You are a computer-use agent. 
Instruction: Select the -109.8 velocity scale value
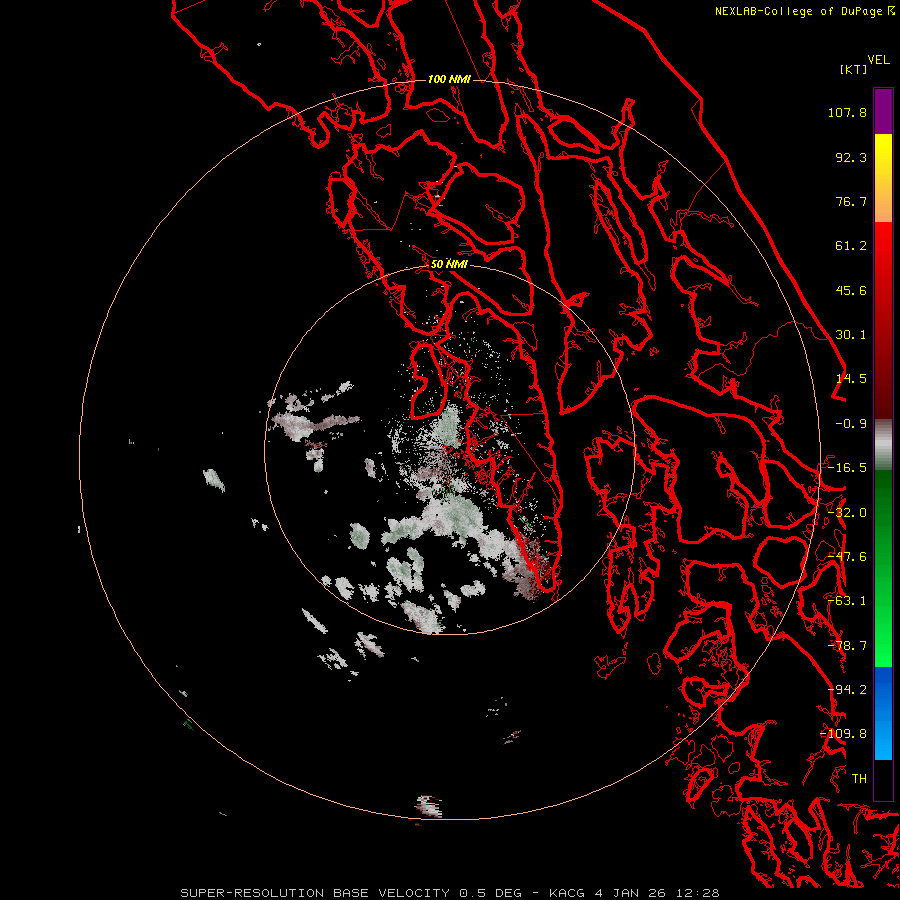(x=843, y=734)
